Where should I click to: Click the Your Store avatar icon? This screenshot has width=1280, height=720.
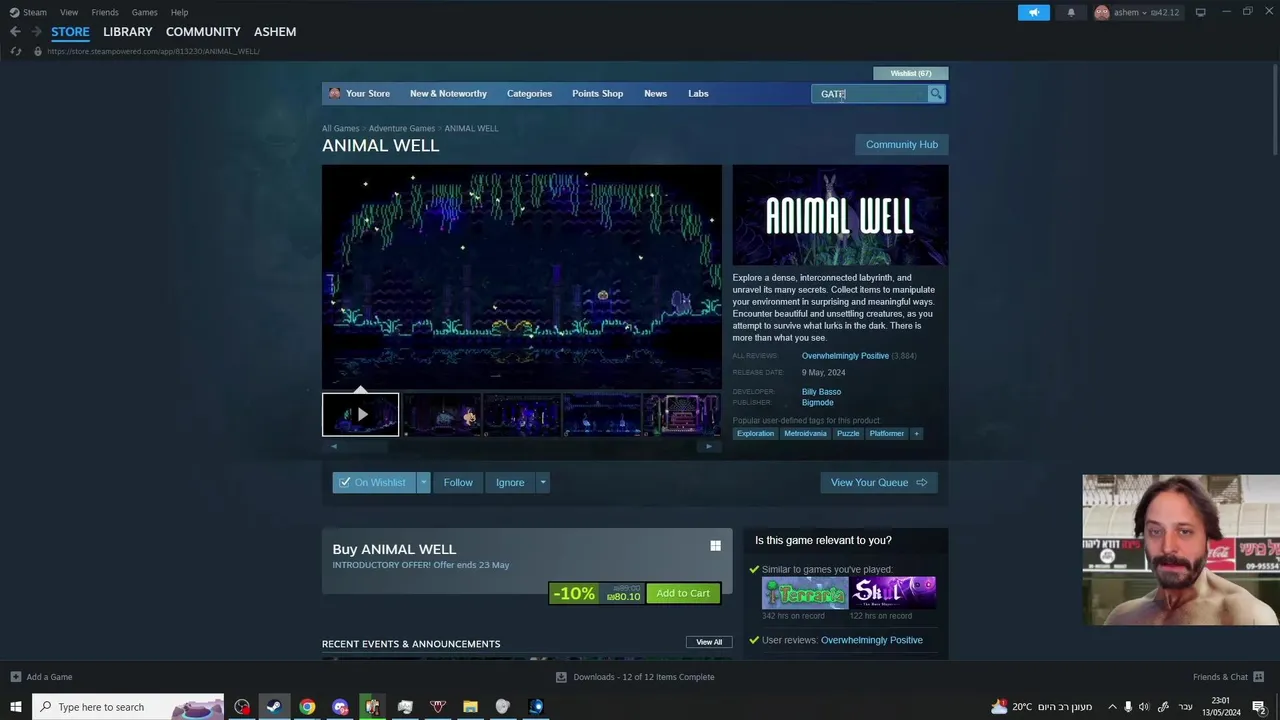pyautogui.click(x=335, y=93)
